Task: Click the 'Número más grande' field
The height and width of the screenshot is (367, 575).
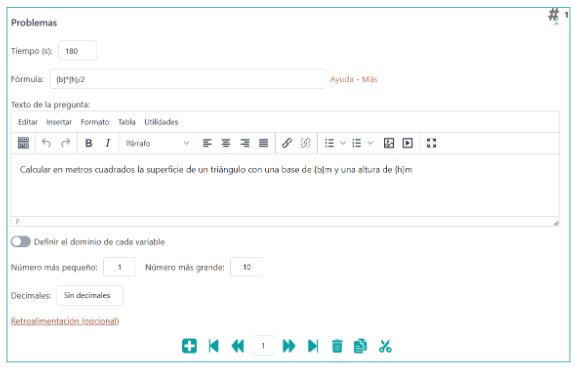Action: tap(246, 267)
